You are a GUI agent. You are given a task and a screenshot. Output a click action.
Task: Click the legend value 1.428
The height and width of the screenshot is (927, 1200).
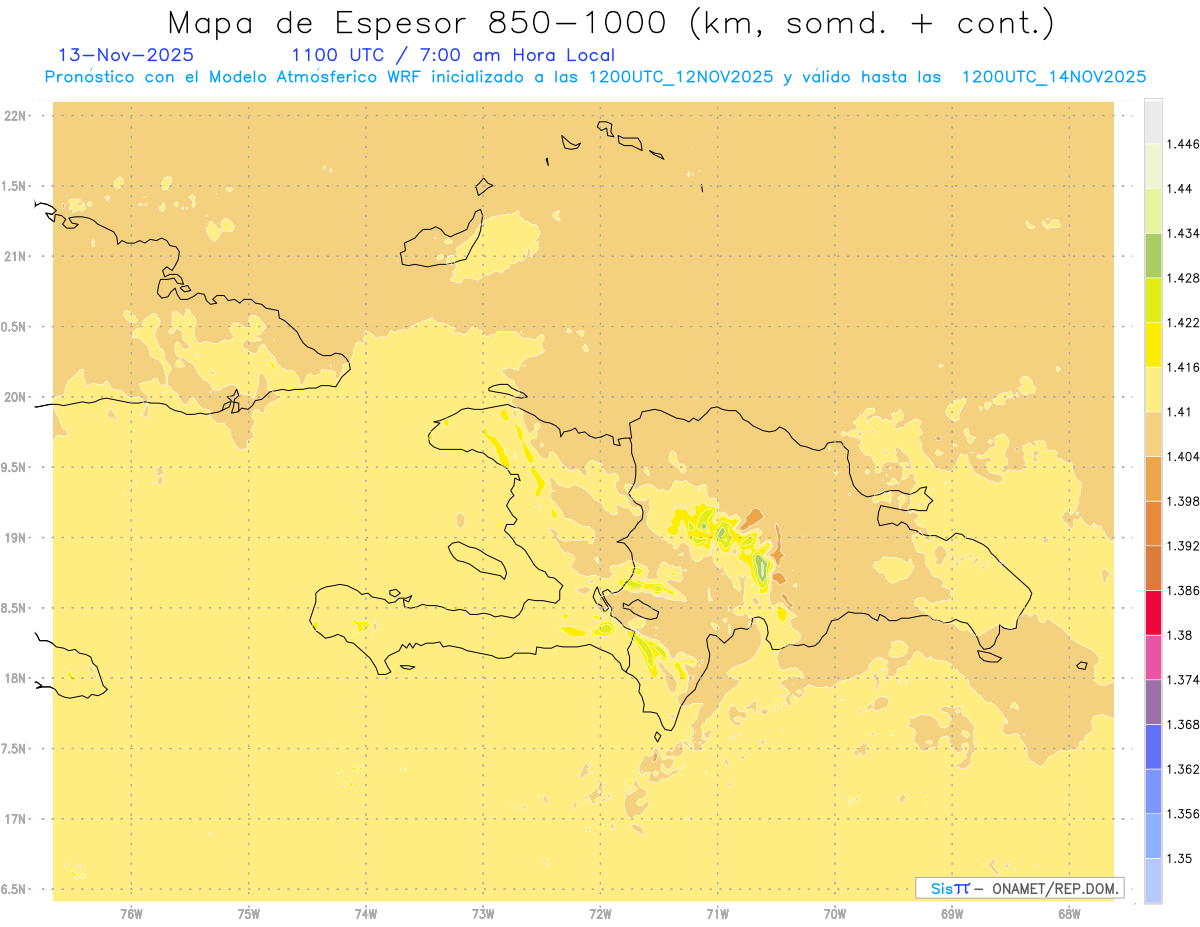(1183, 278)
